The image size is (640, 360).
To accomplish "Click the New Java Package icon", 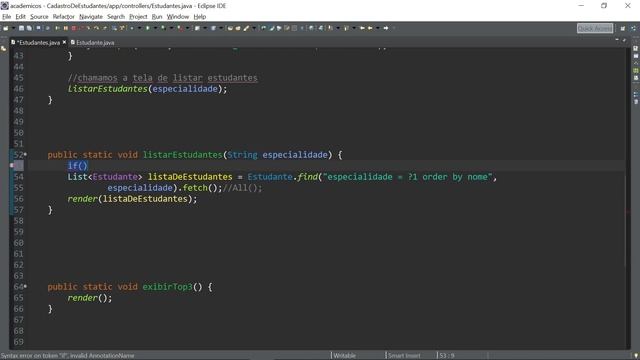I will tap(197, 28).
